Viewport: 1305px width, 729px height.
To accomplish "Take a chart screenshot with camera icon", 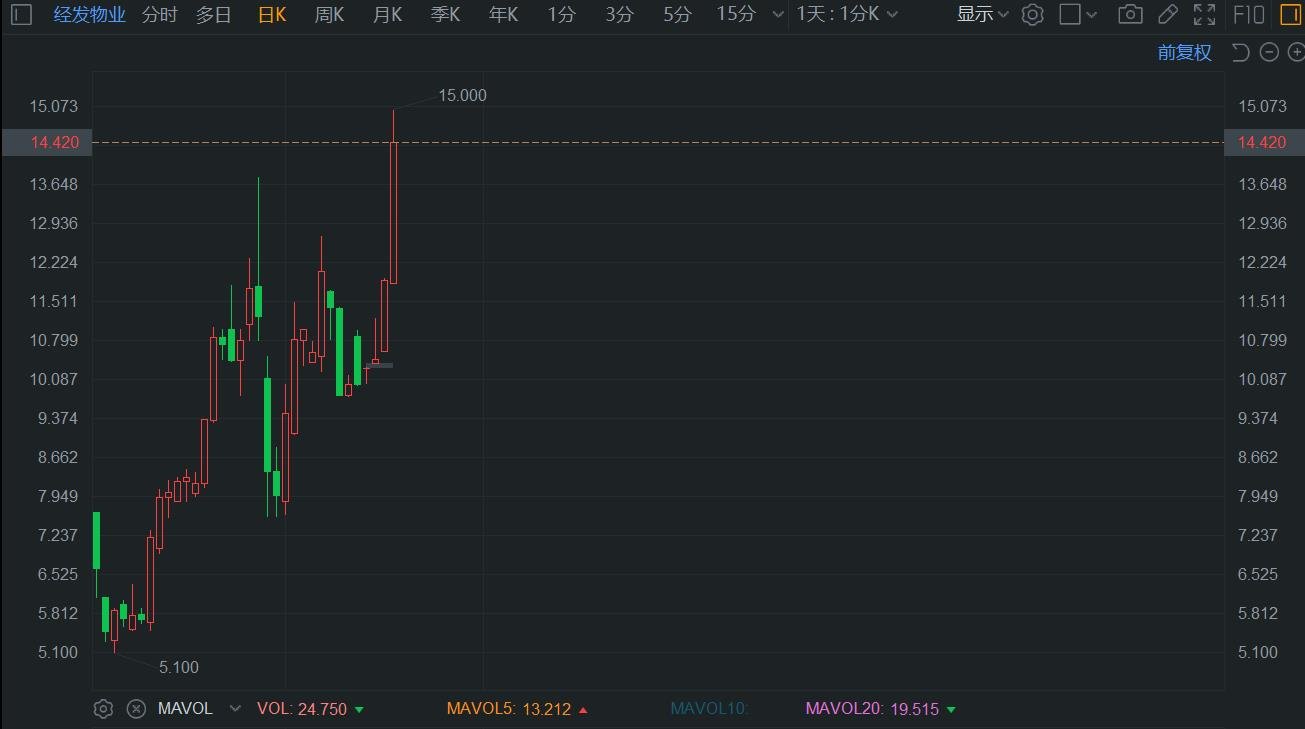I will pos(1130,15).
